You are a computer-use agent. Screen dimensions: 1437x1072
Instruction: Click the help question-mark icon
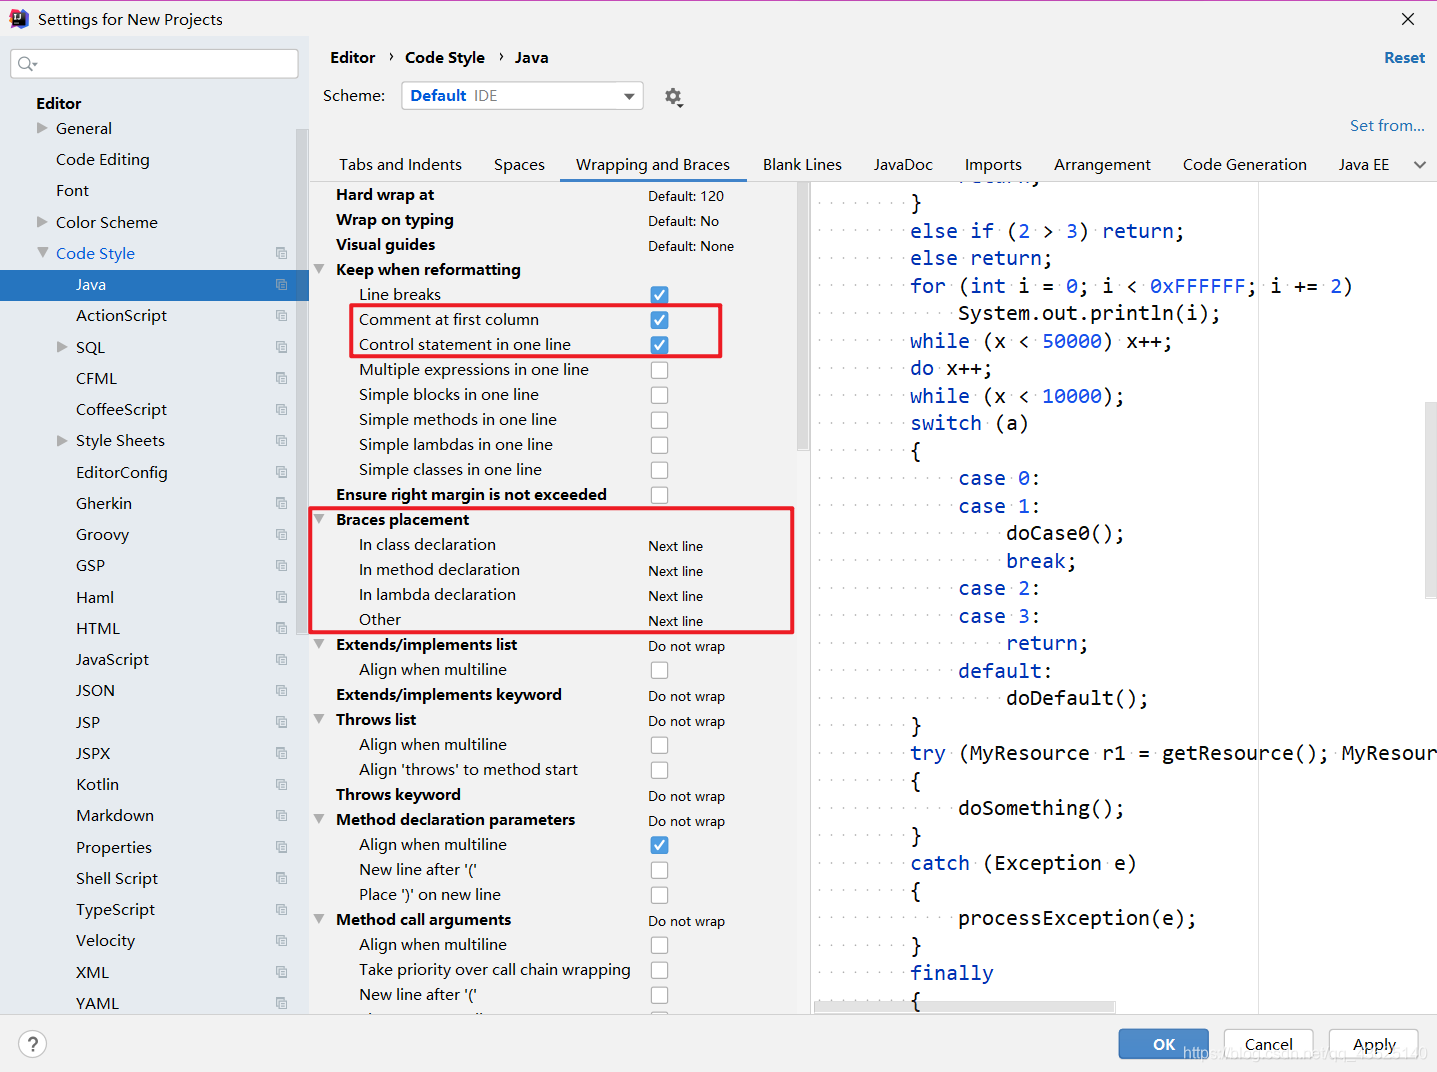coord(32,1043)
